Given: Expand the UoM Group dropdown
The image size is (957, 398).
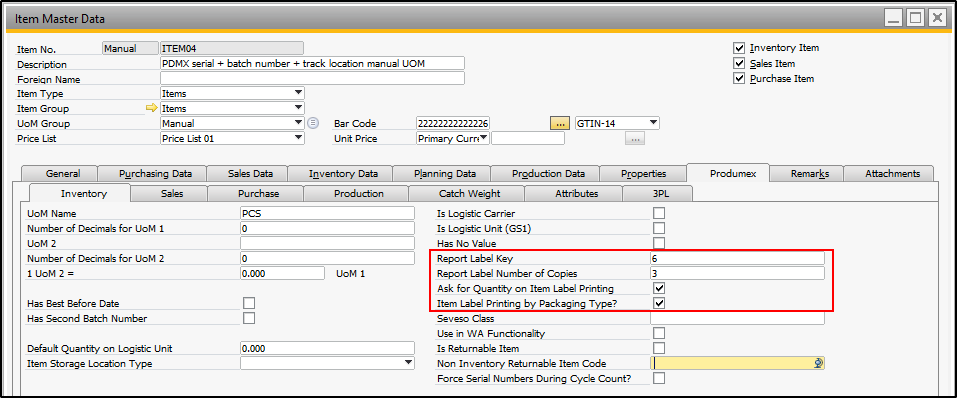Looking at the screenshot, I should (298, 123).
